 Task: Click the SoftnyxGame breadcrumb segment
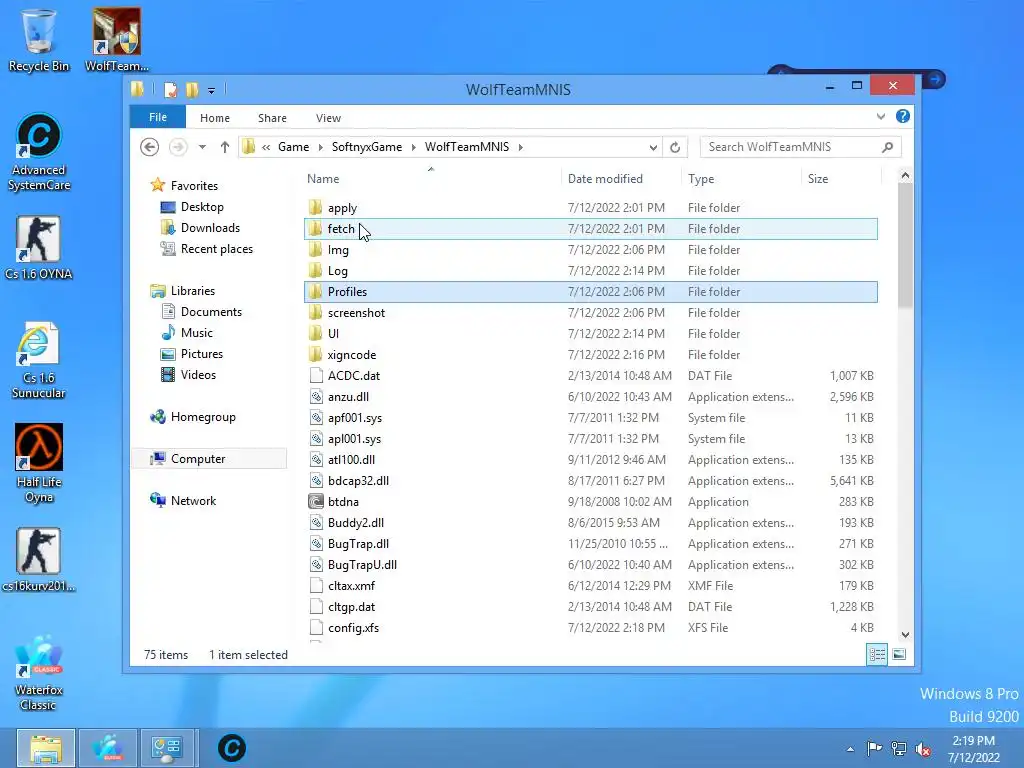click(x=367, y=147)
